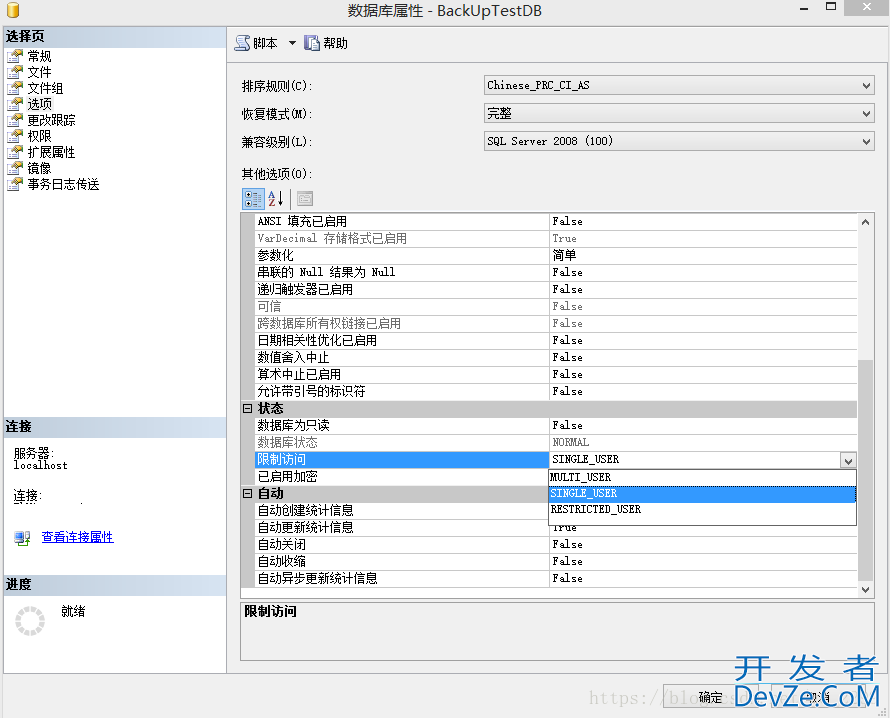Select the 文件组 page

click(45, 88)
